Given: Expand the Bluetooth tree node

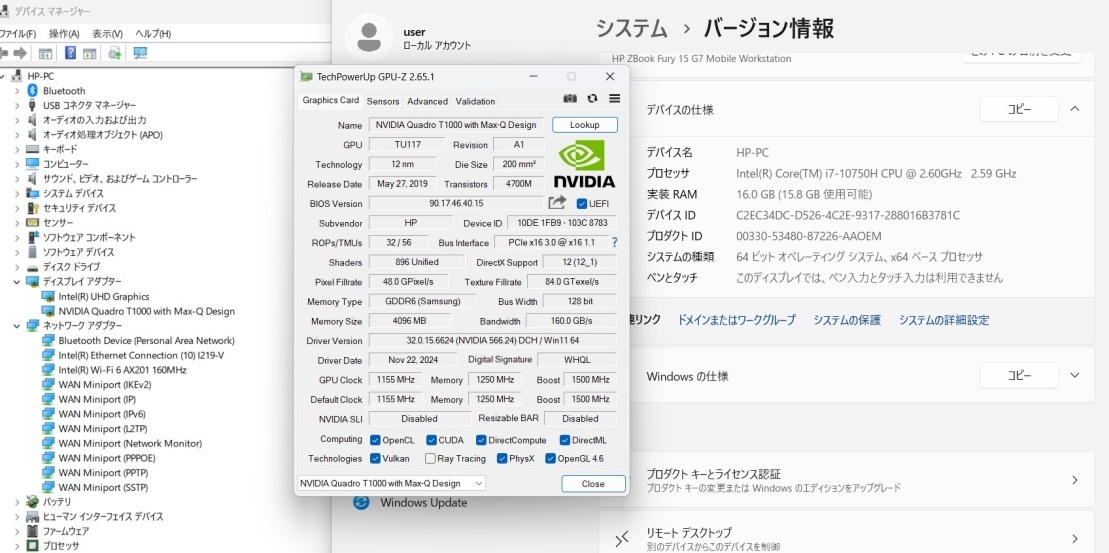Looking at the screenshot, I should click(17, 91).
